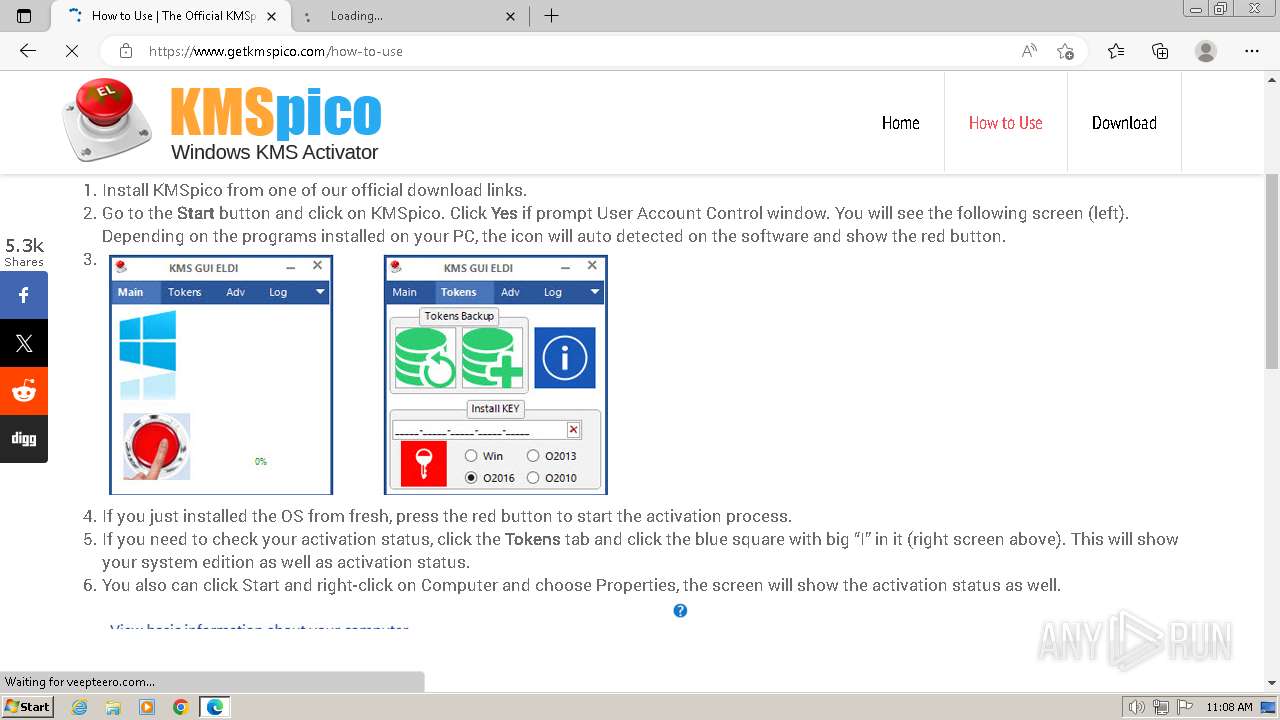The image size is (1280, 720).
Task: Open Read aloud icon in address bar
Action: (1029, 51)
